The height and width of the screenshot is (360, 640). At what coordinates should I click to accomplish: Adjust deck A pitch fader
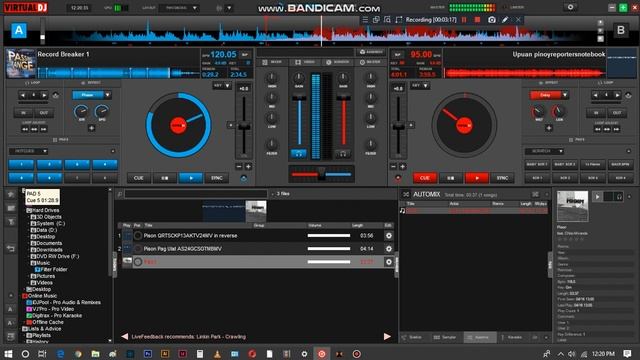coord(244,127)
